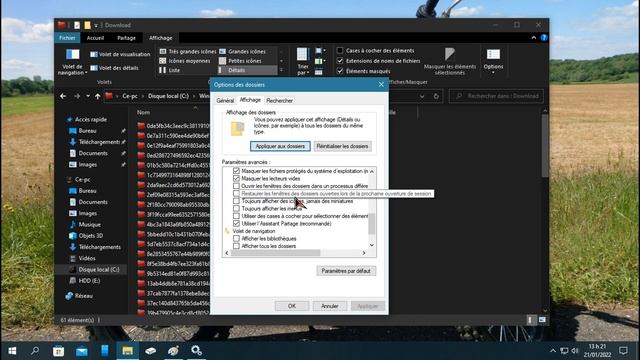This screenshot has height=360, width=640.
Task: Switch to Rechercher tab in dialog
Action: tap(280, 100)
